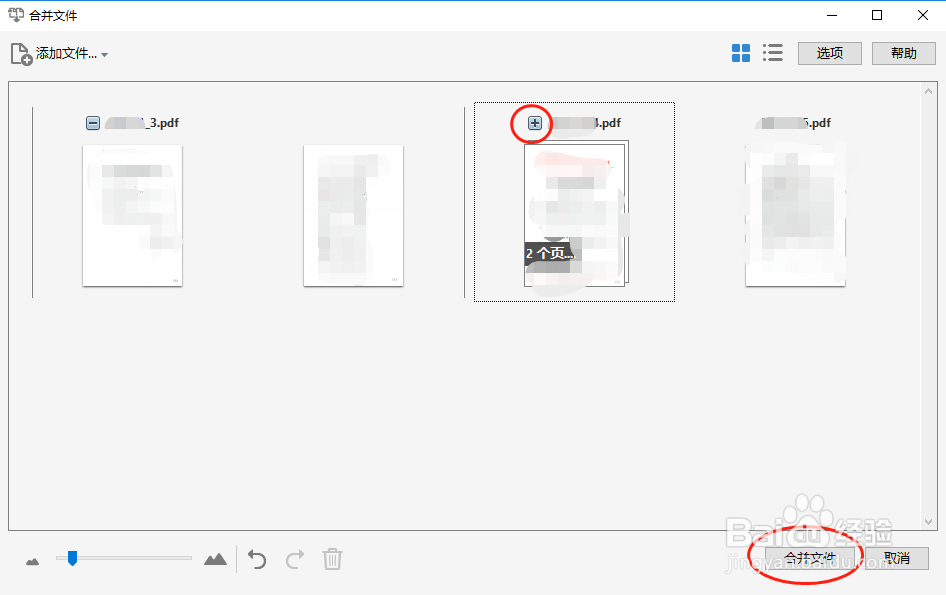Click Cancel (取消) button
Image resolution: width=946 pixels, height=595 pixels.
coord(897,558)
